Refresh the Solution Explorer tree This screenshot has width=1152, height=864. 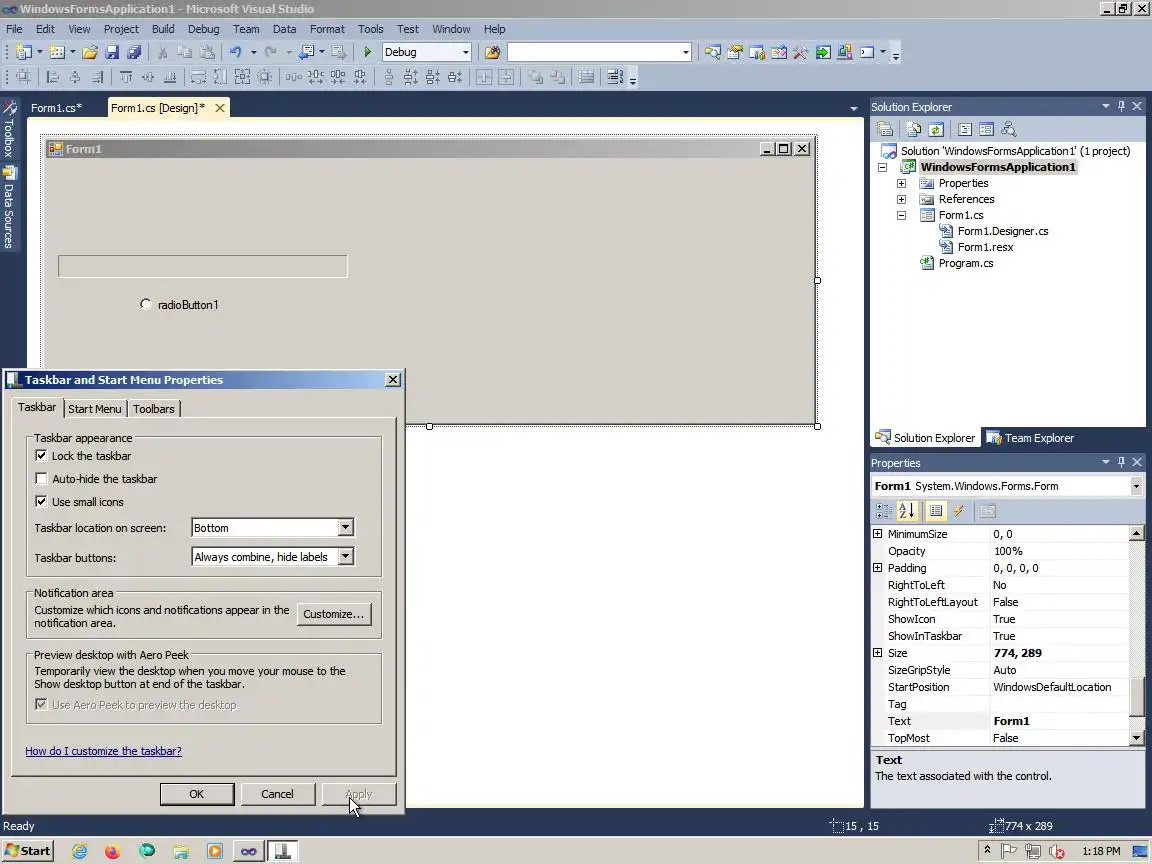click(x=936, y=129)
